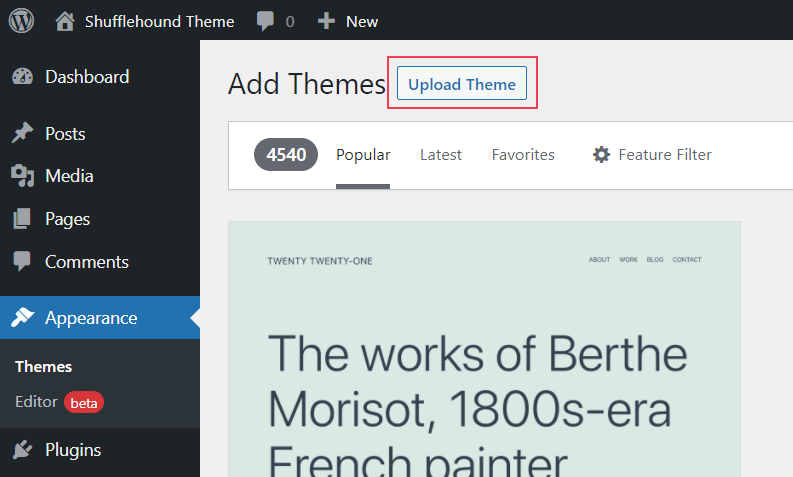Switch to the Latest themes tab
The height and width of the screenshot is (477, 793).
pos(440,155)
